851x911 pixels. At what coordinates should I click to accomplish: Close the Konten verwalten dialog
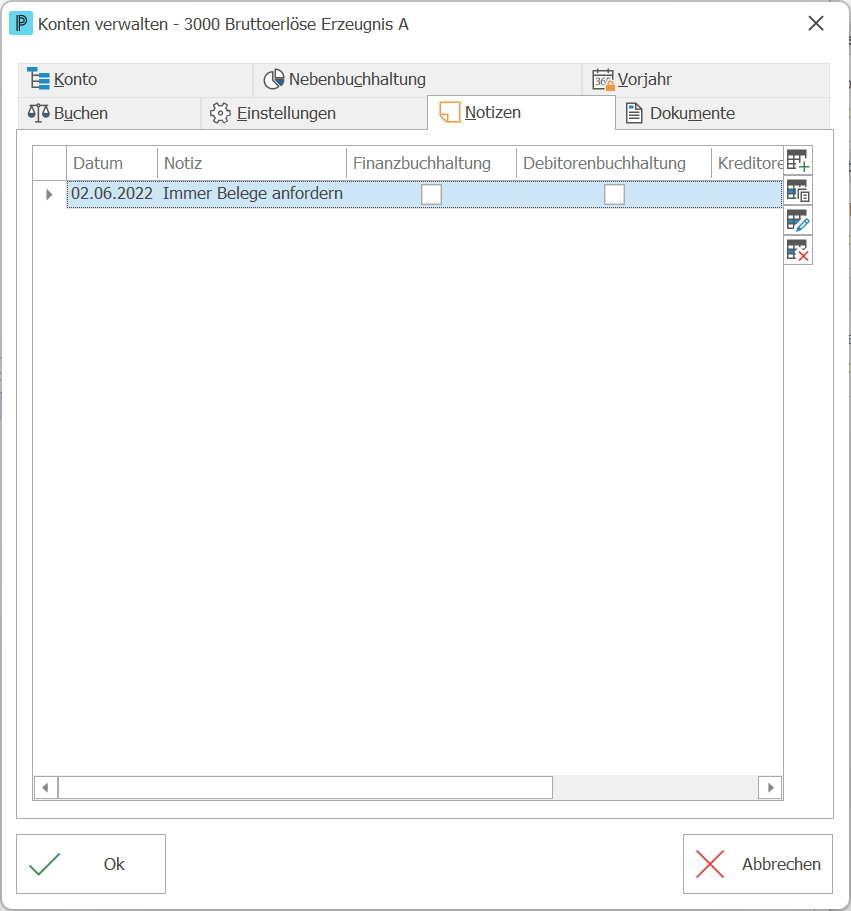click(x=816, y=24)
